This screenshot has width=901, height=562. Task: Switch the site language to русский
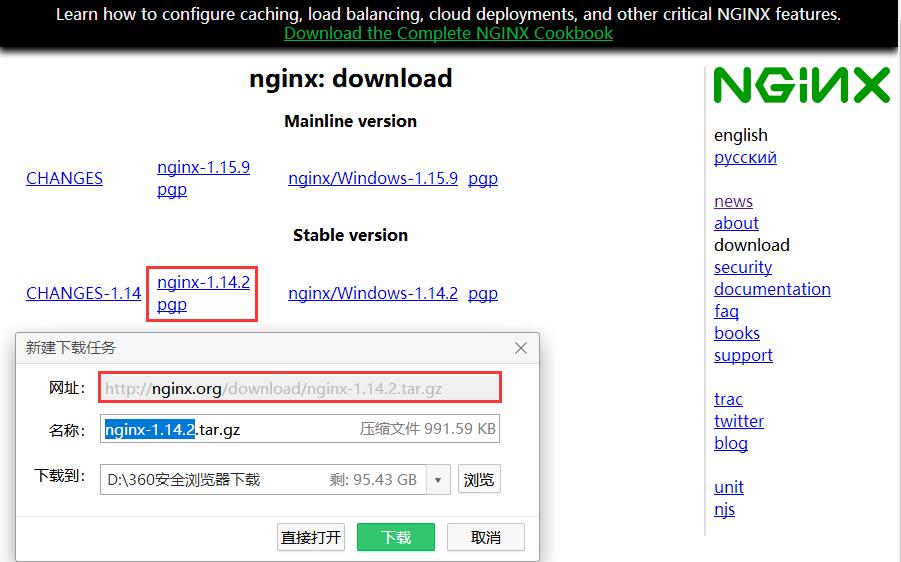coord(745,157)
